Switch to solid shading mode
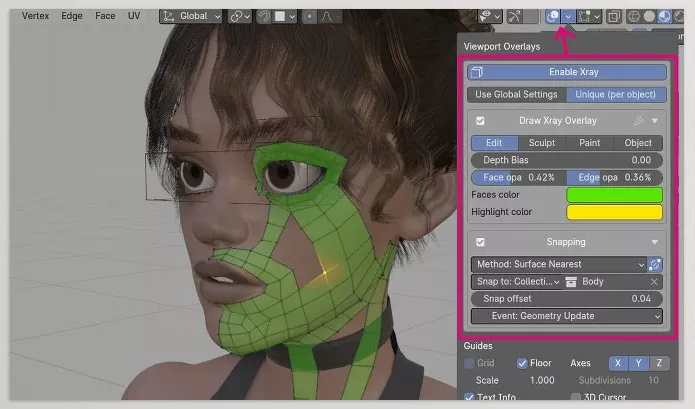This screenshot has height=409, width=695. click(649, 16)
